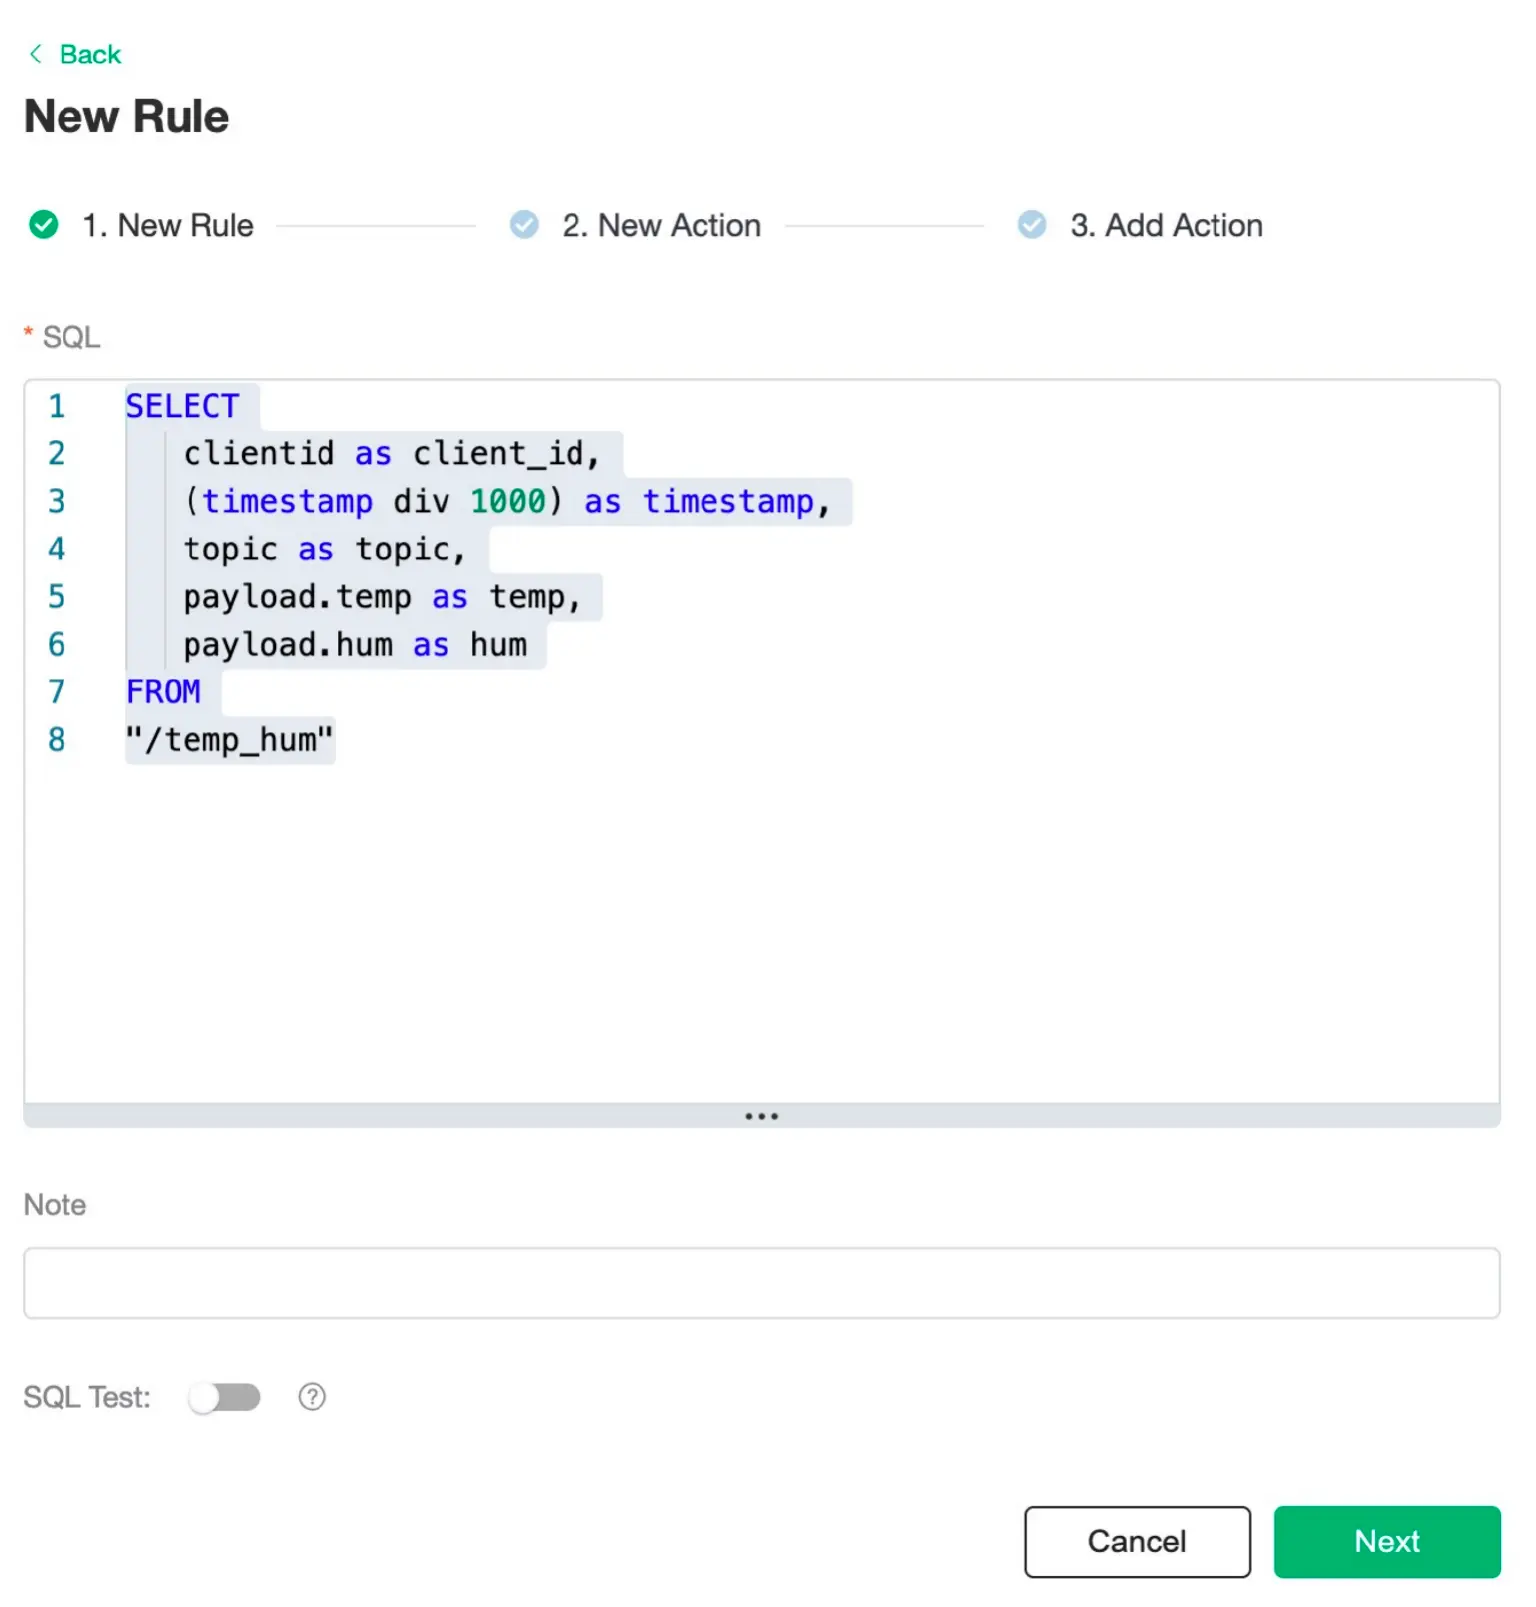
Task: Click empty area below SQL line 8
Action: (761, 920)
